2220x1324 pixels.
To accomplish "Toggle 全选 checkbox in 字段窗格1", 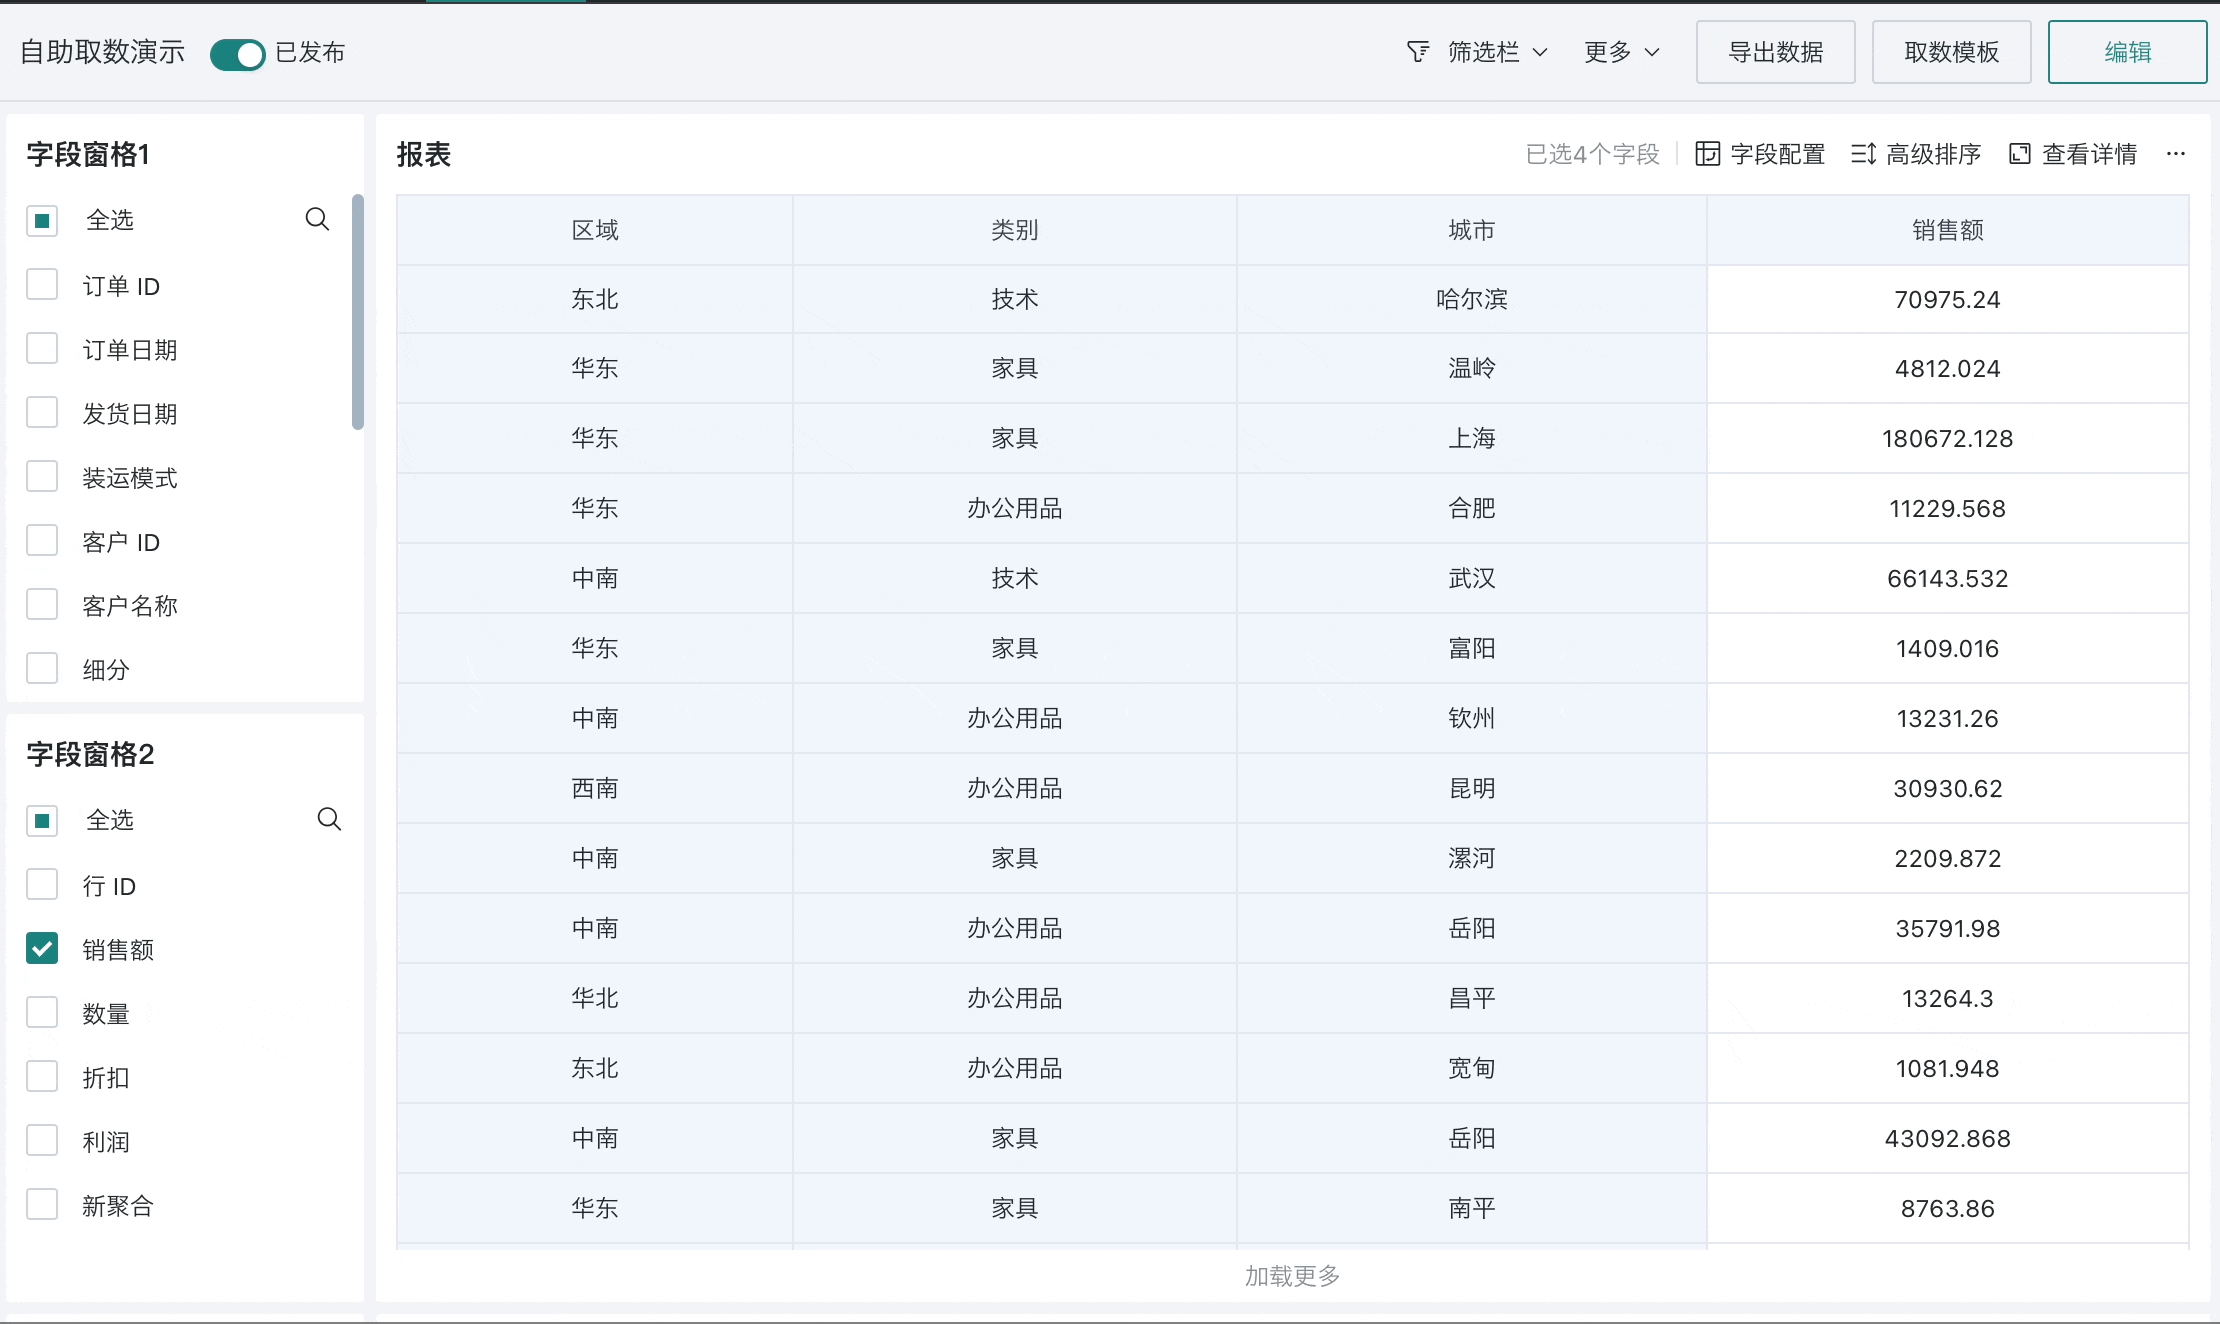I will tap(42, 220).
